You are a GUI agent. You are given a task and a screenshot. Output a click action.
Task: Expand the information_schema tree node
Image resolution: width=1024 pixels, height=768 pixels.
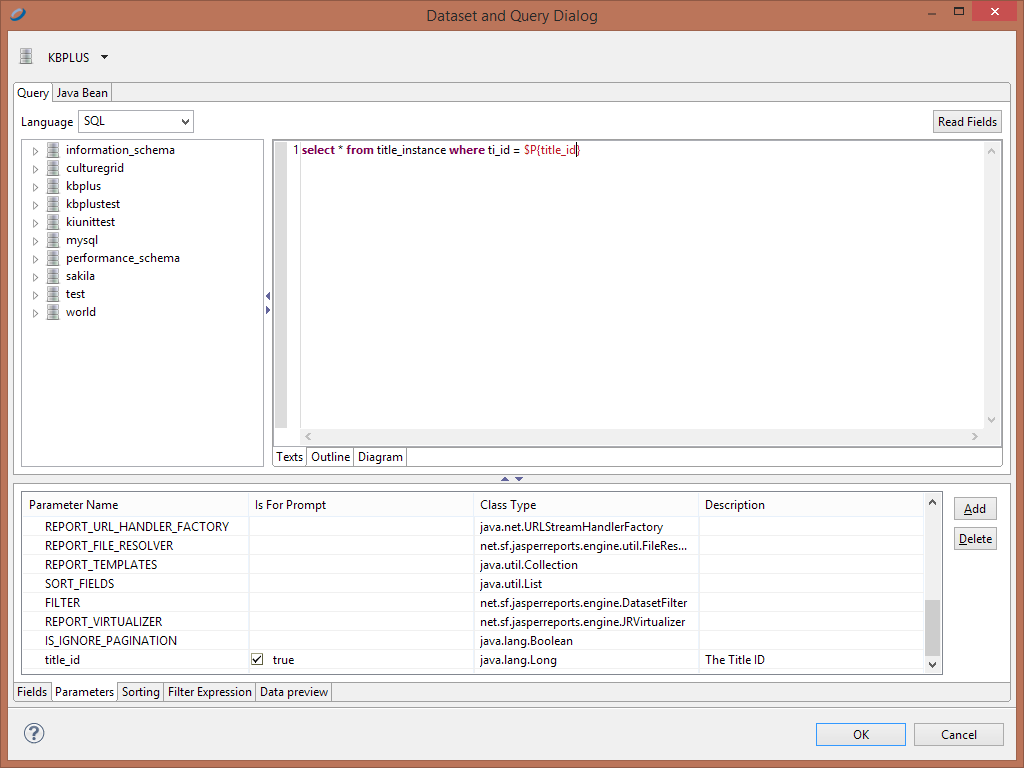pos(35,151)
